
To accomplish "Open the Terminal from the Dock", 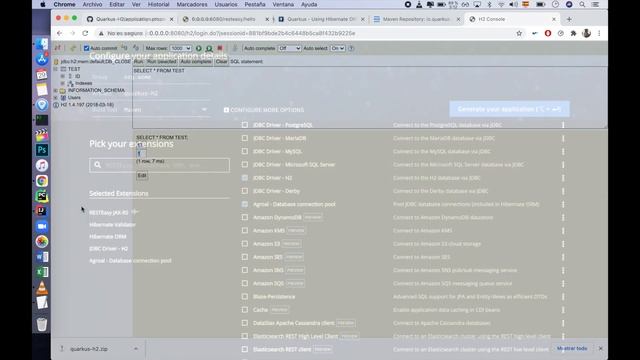I will pos(42,120).
